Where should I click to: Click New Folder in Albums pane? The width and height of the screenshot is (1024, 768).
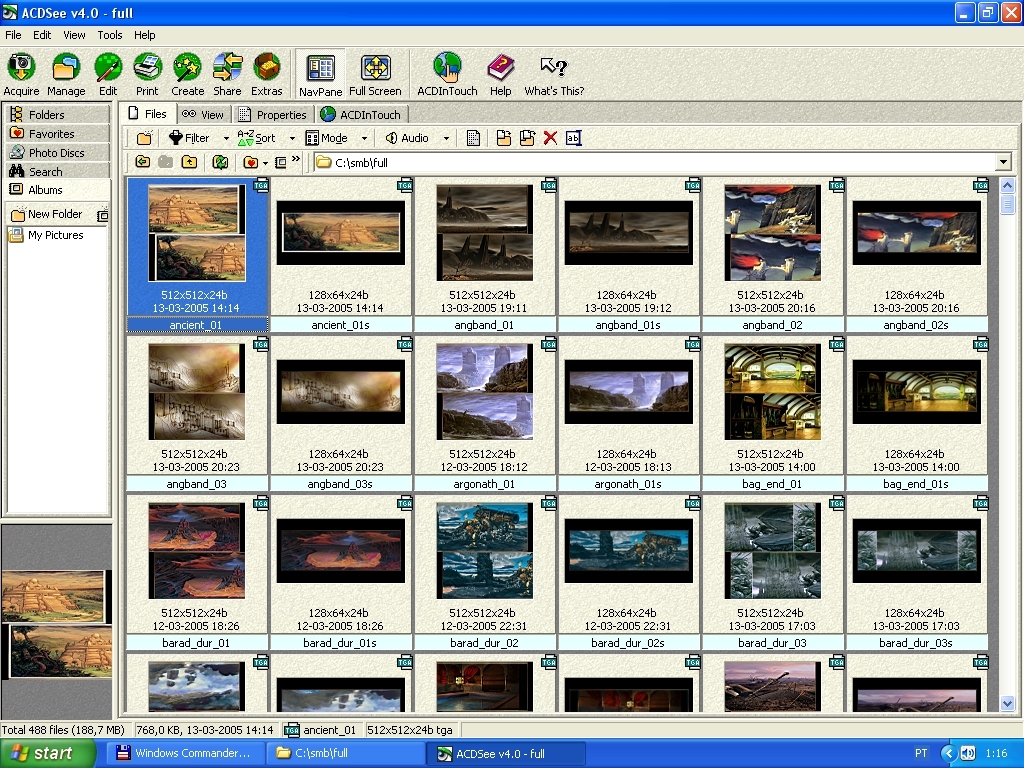pos(54,214)
